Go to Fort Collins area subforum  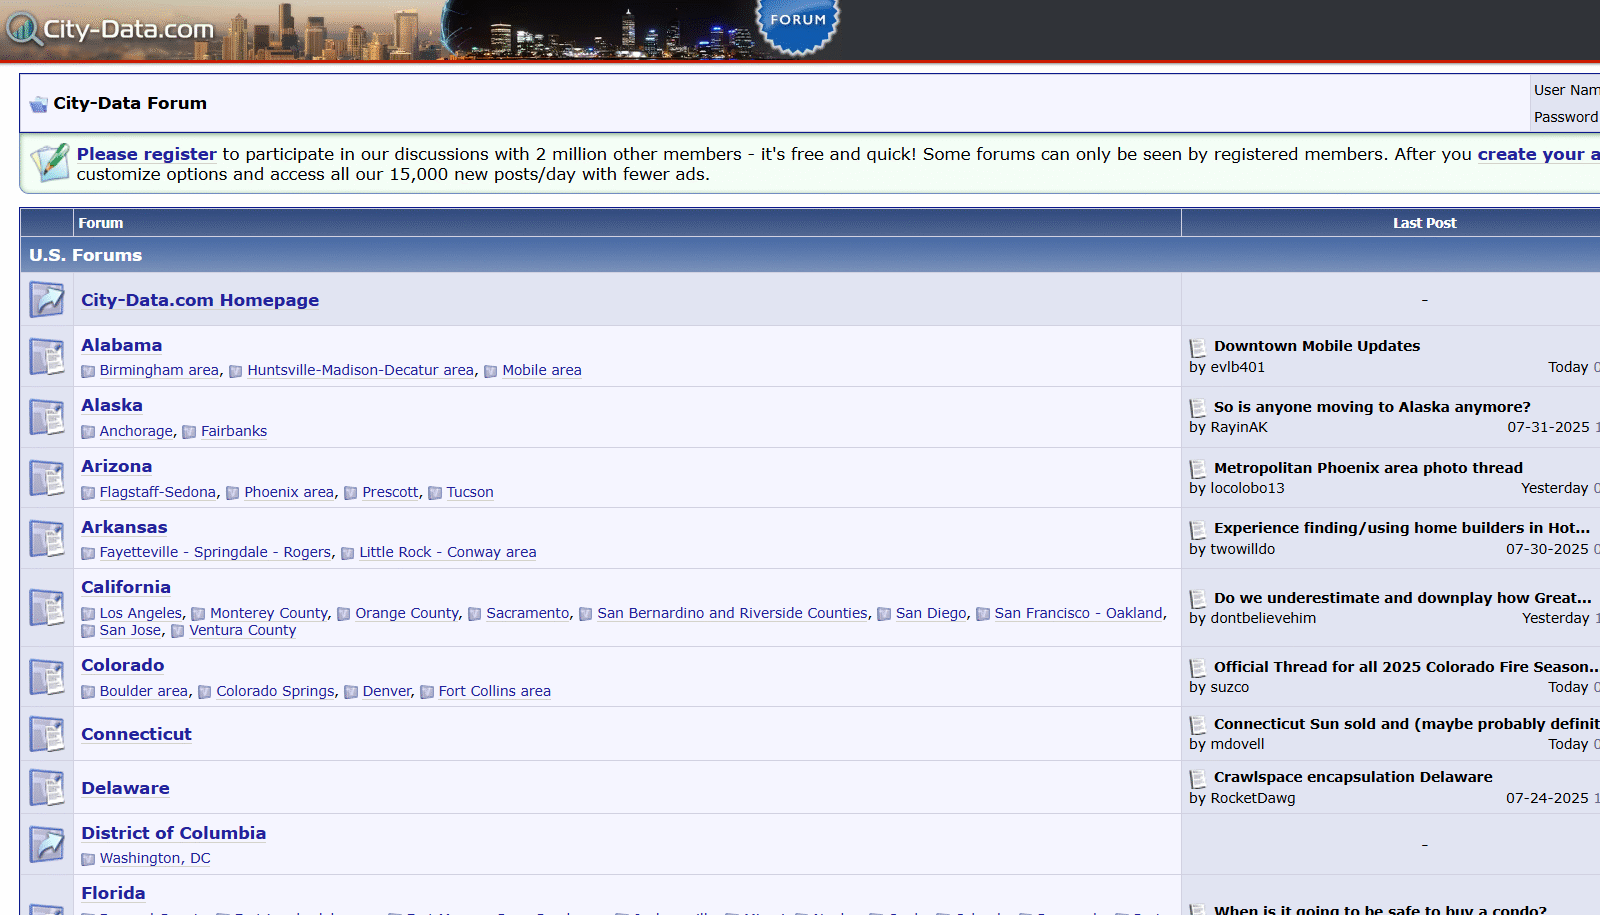point(494,691)
